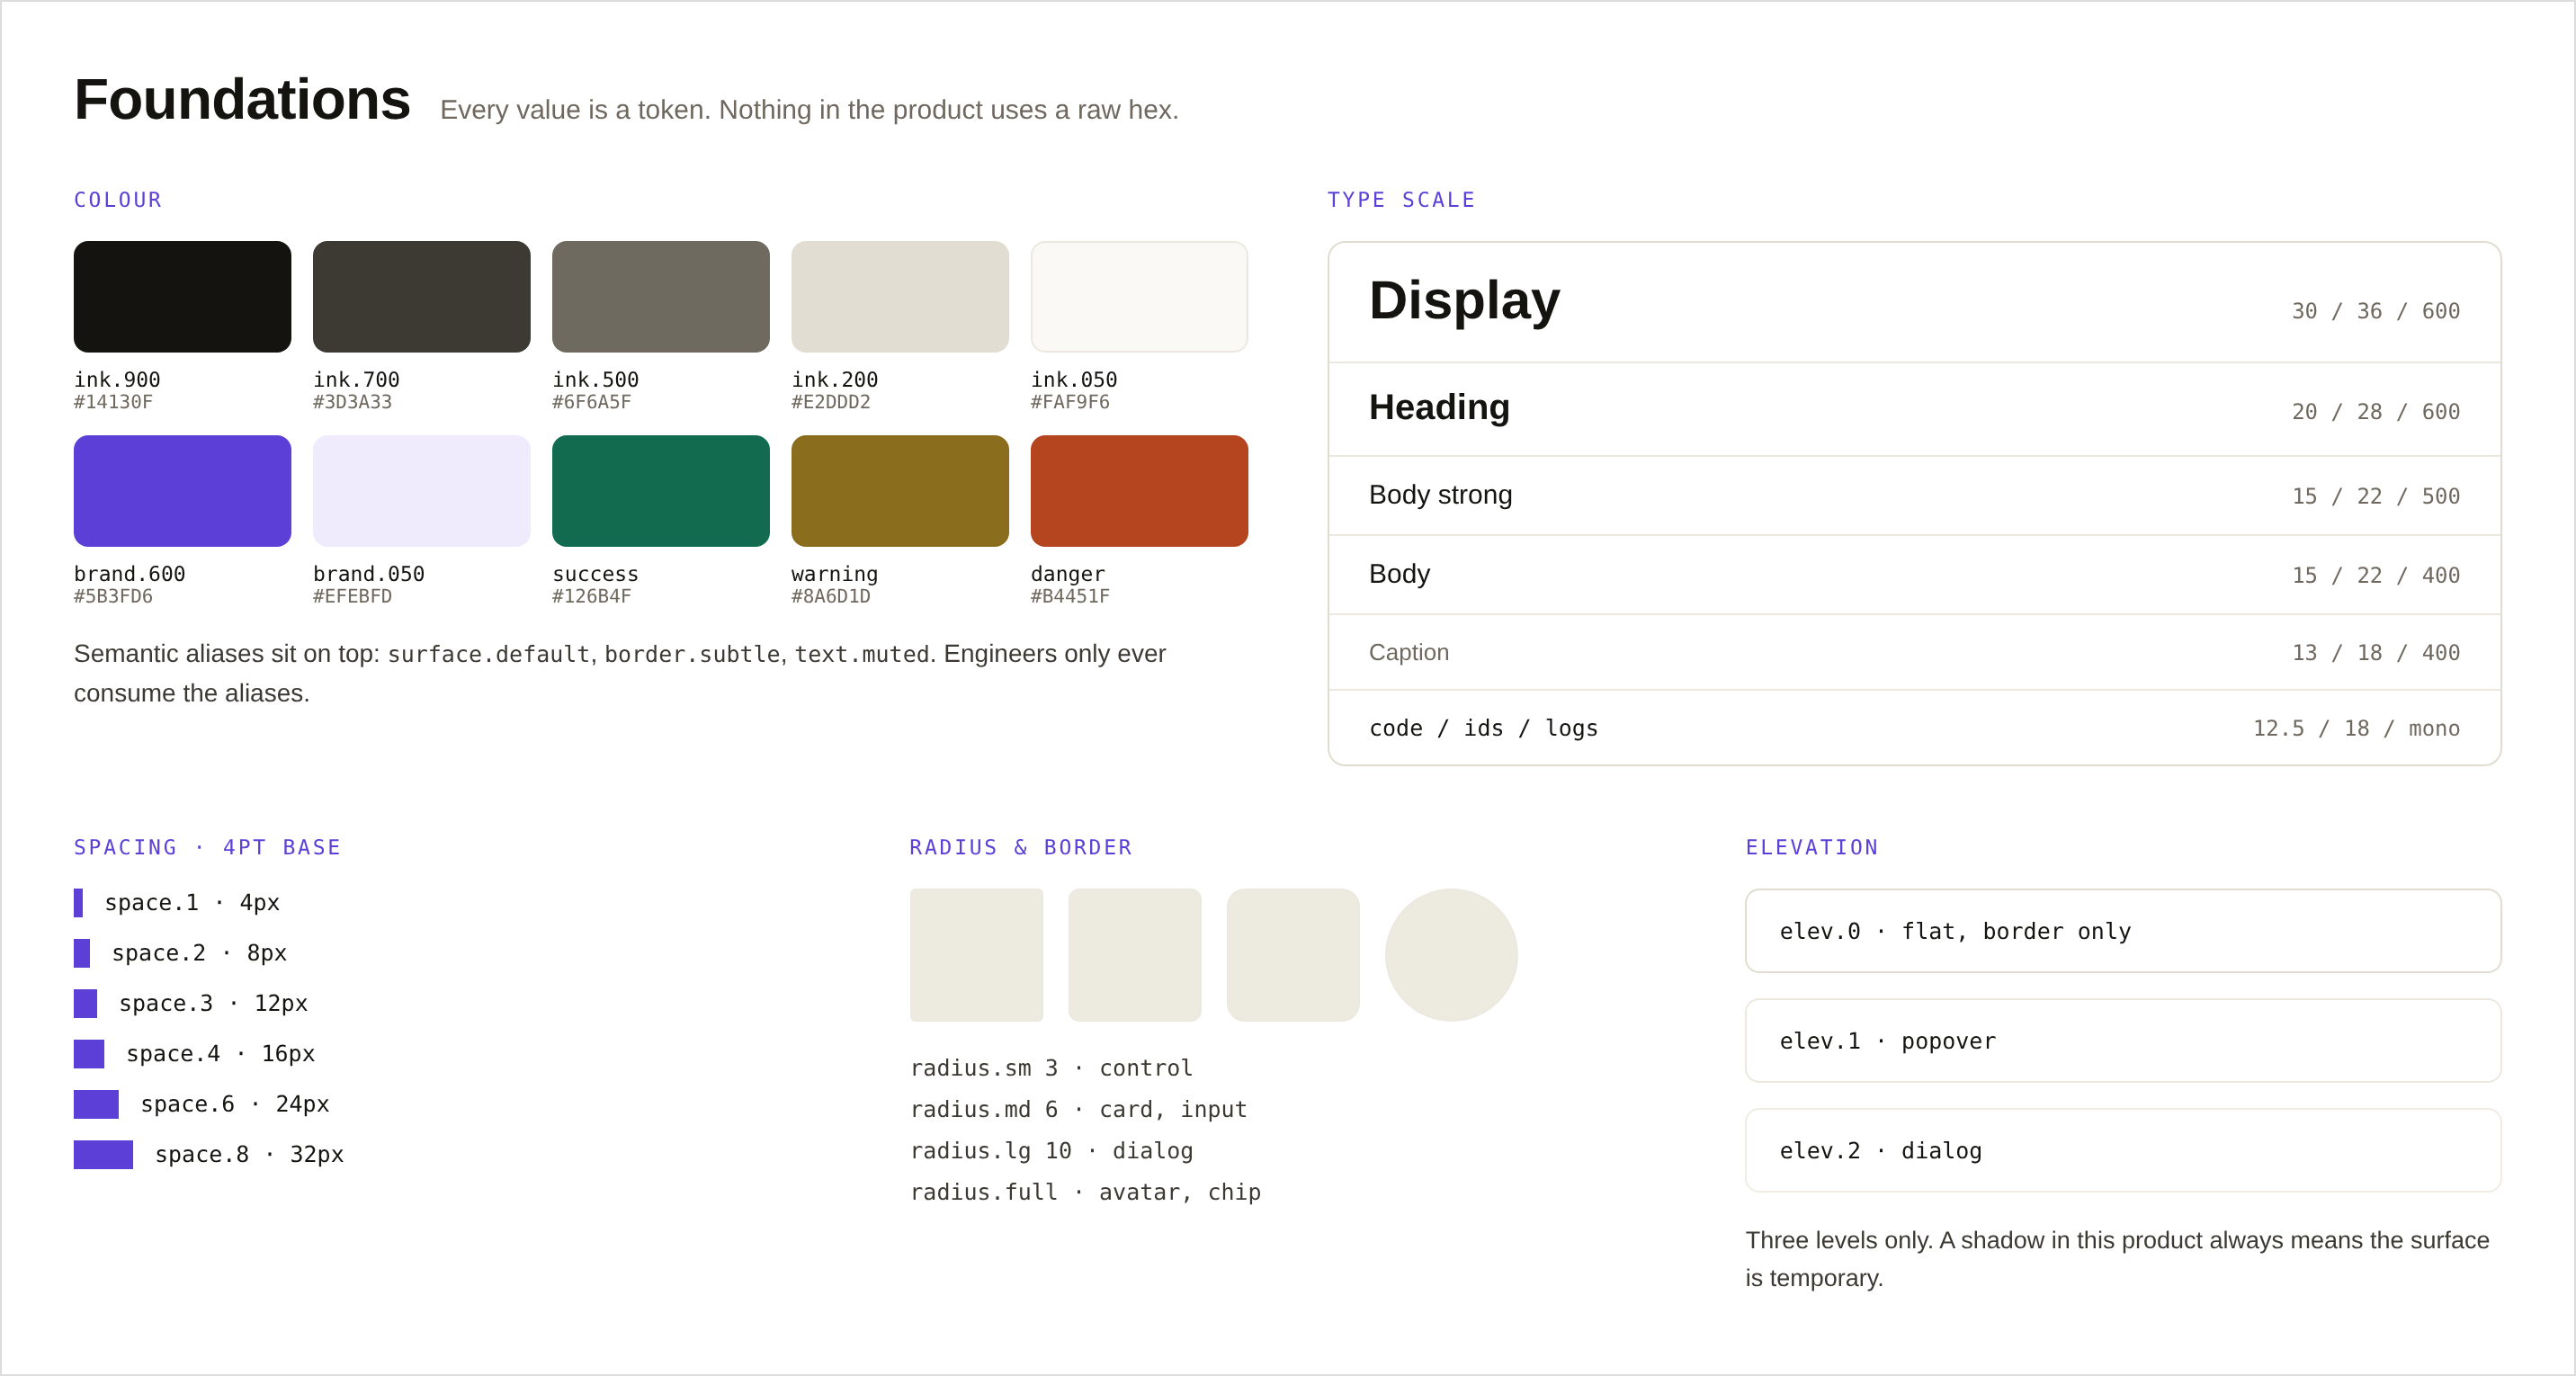Click the hex code #6F6A5F

(x=591, y=402)
